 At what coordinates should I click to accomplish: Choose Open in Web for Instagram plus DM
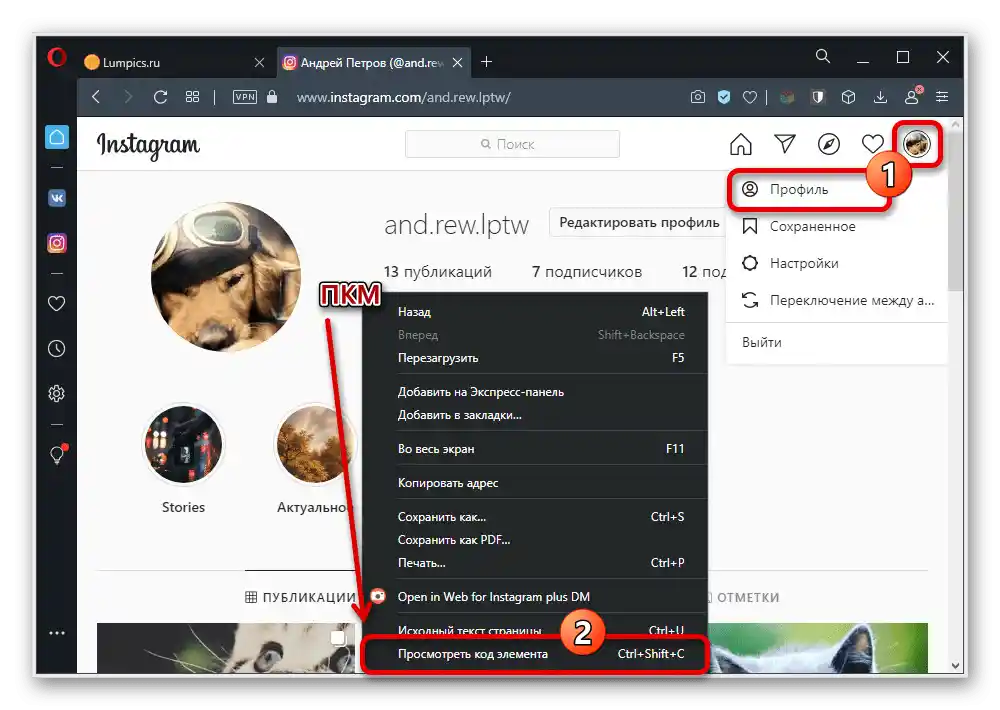pos(536,597)
